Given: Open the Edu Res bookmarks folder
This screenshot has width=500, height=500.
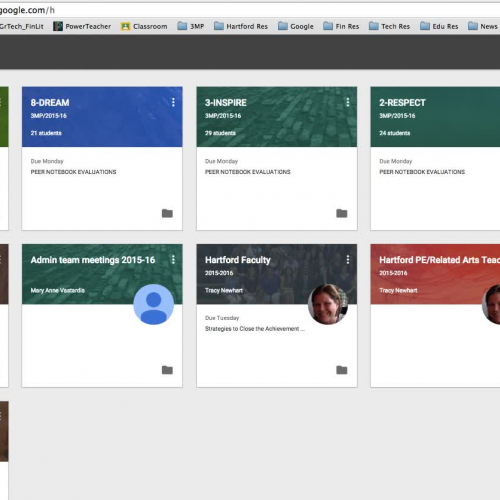Looking at the screenshot, I should (439, 26).
